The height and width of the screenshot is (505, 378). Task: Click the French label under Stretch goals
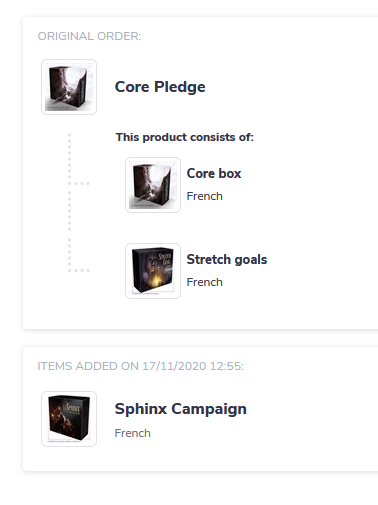coord(204,282)
